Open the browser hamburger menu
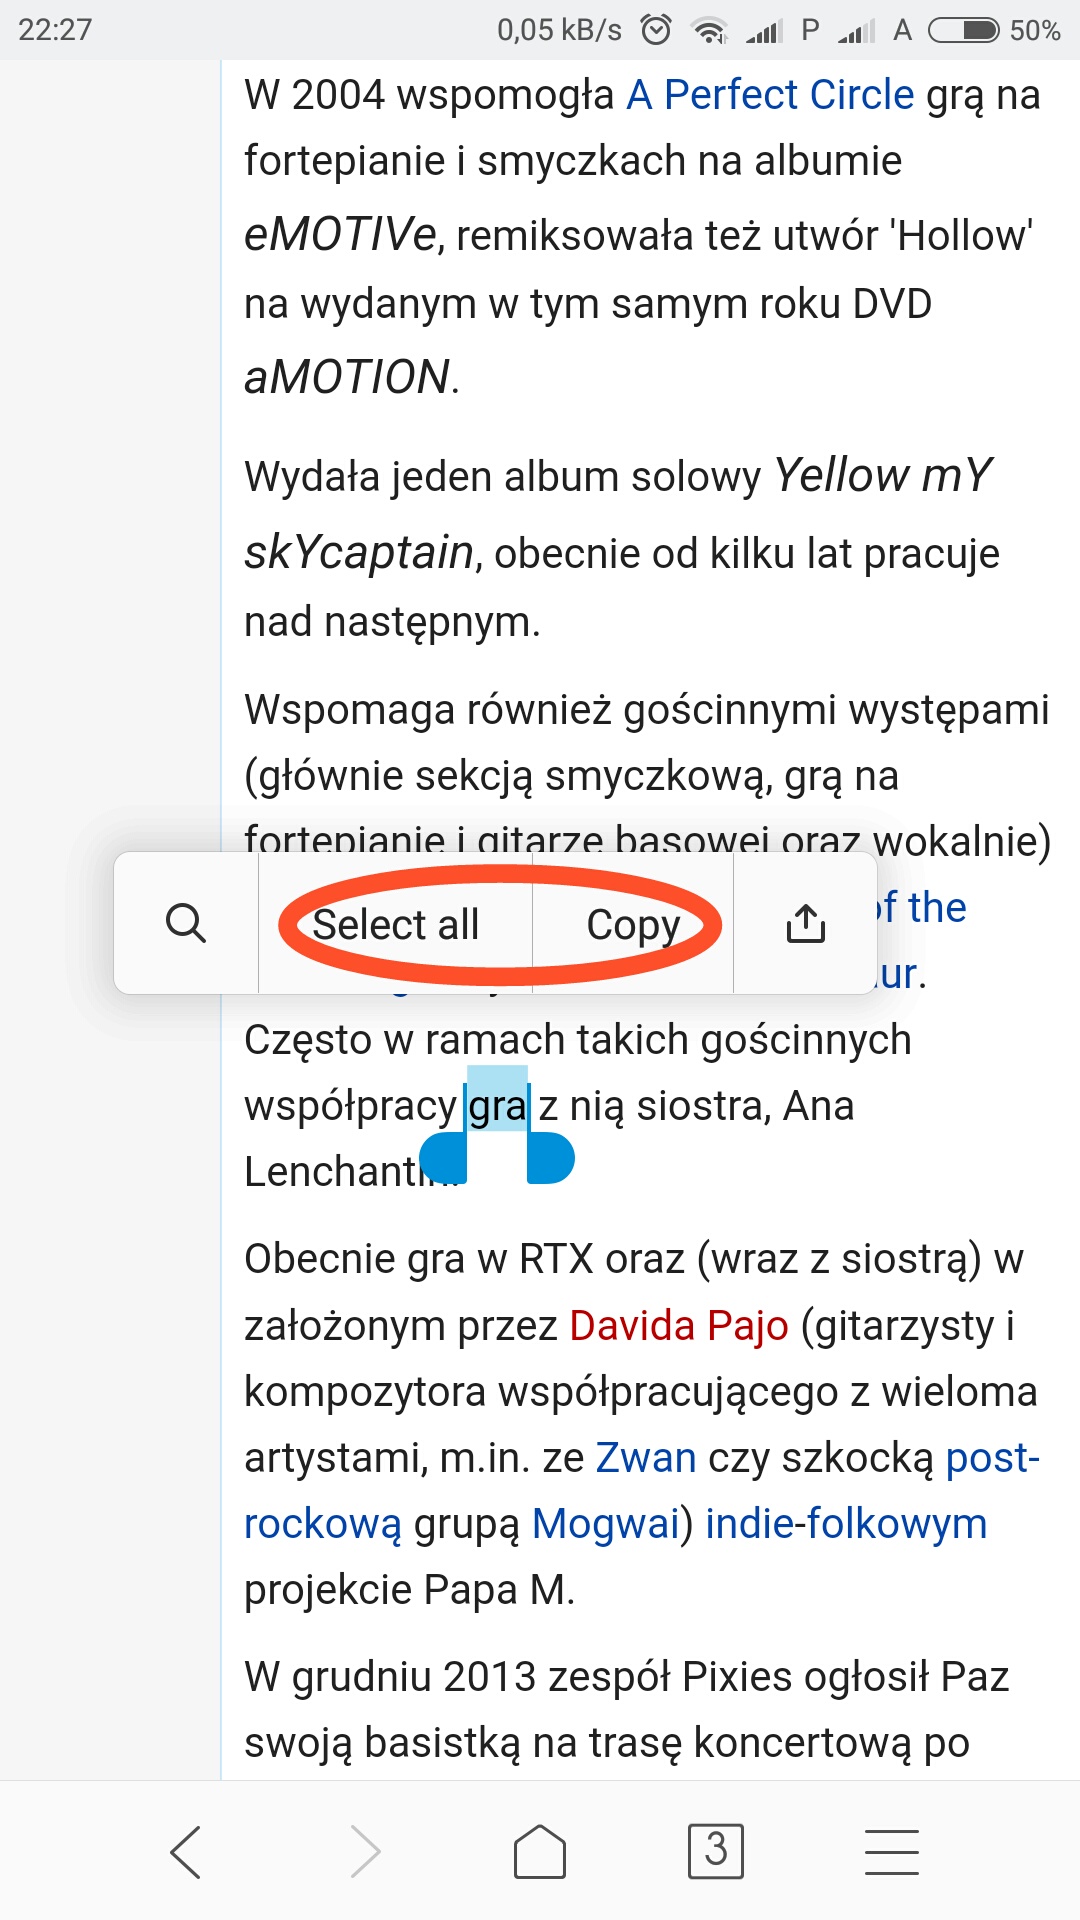This screenshot has height=1920, width=1080. point(891,1852)
